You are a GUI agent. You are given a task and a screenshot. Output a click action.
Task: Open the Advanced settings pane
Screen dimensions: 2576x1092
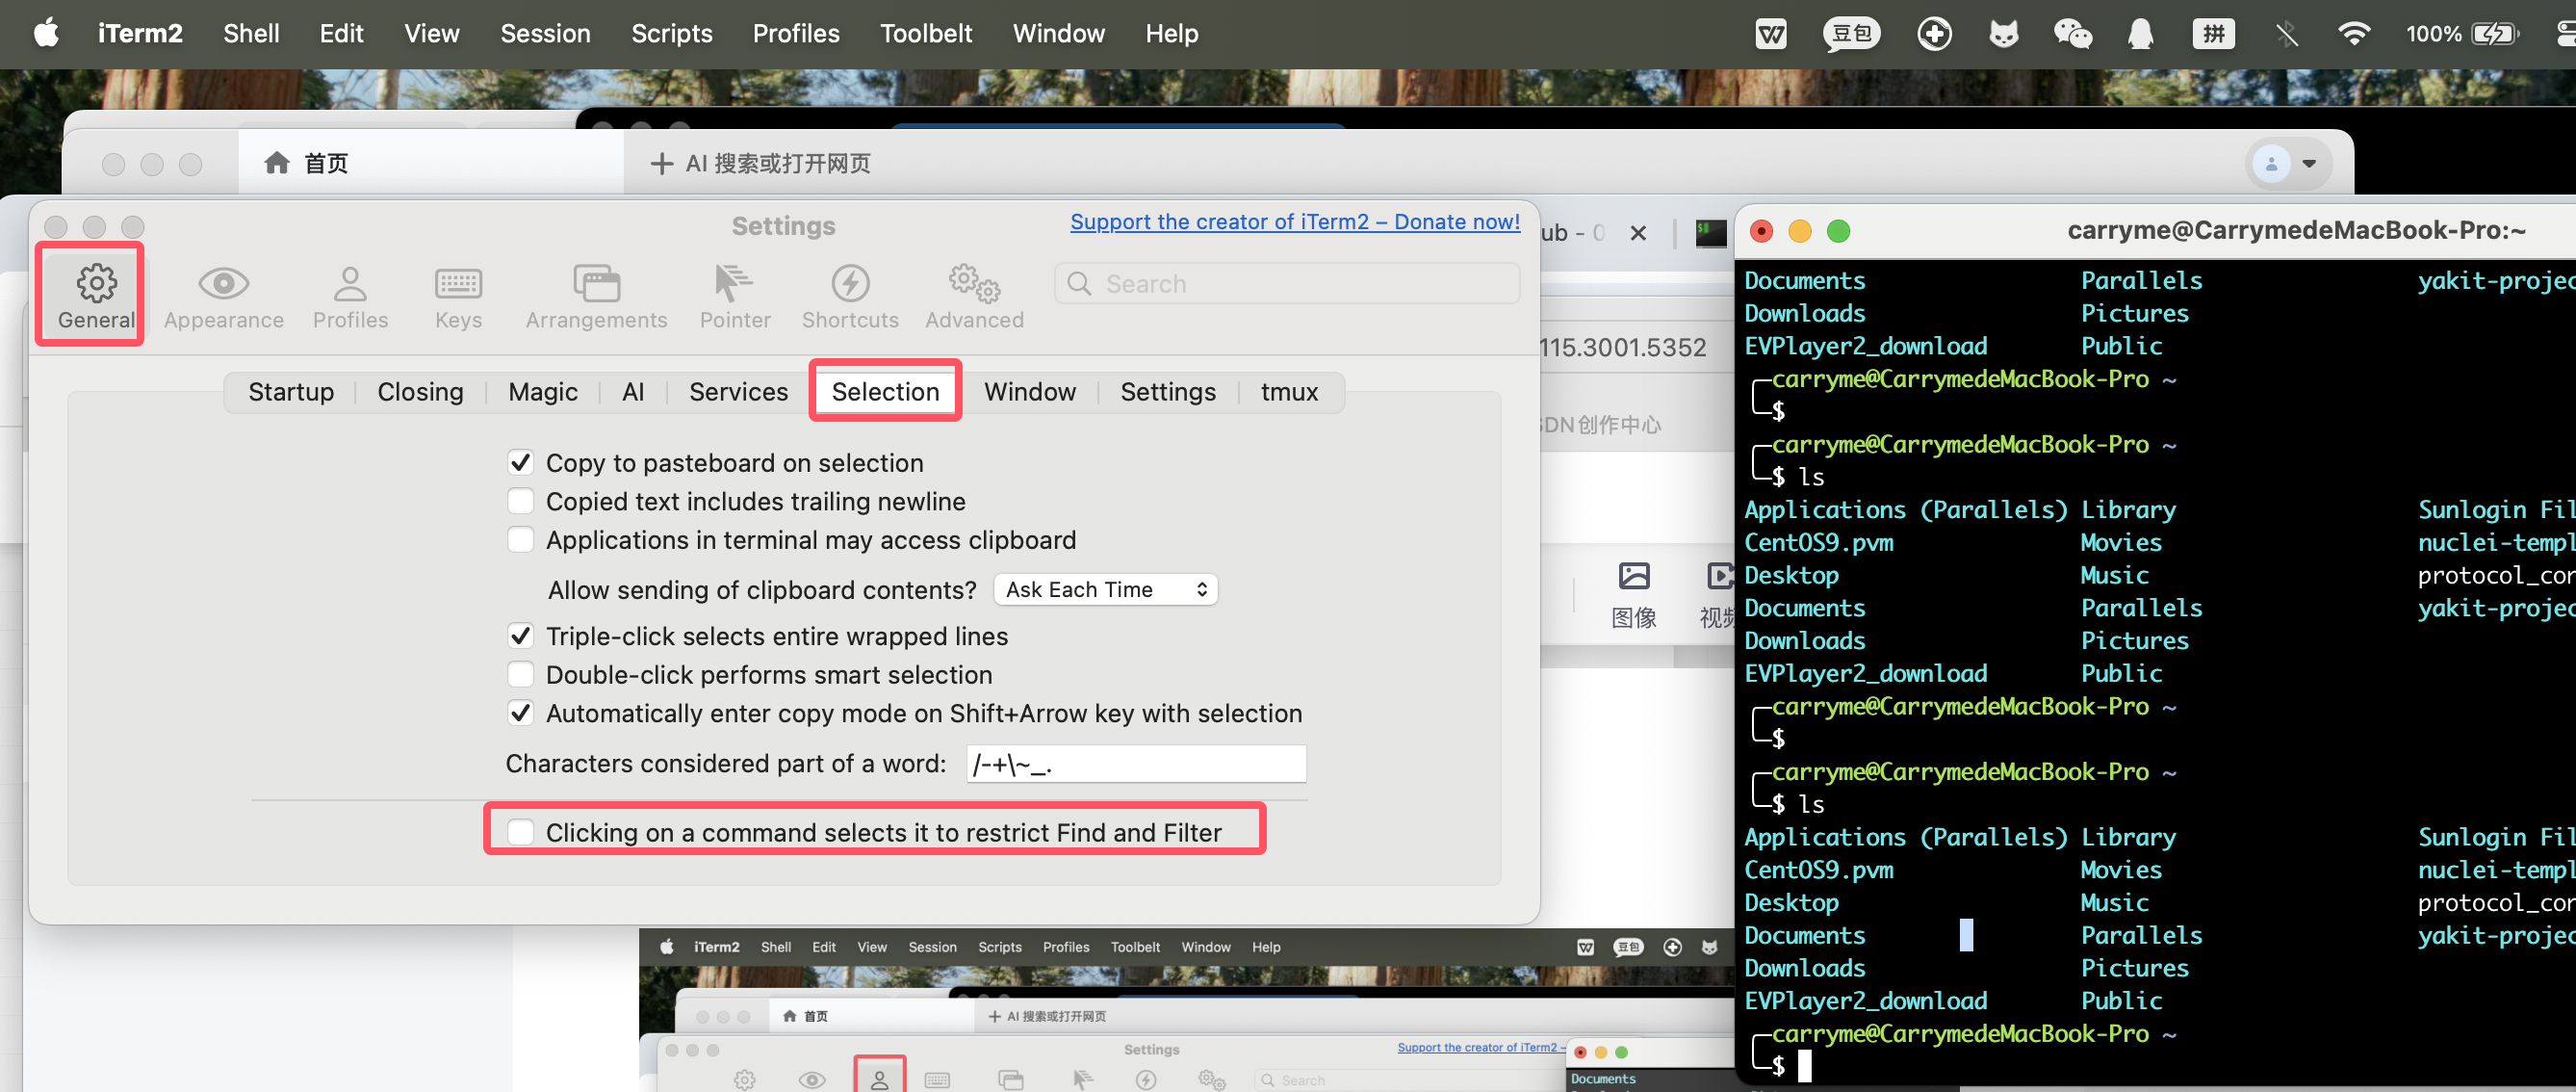[x=974, y=297]
